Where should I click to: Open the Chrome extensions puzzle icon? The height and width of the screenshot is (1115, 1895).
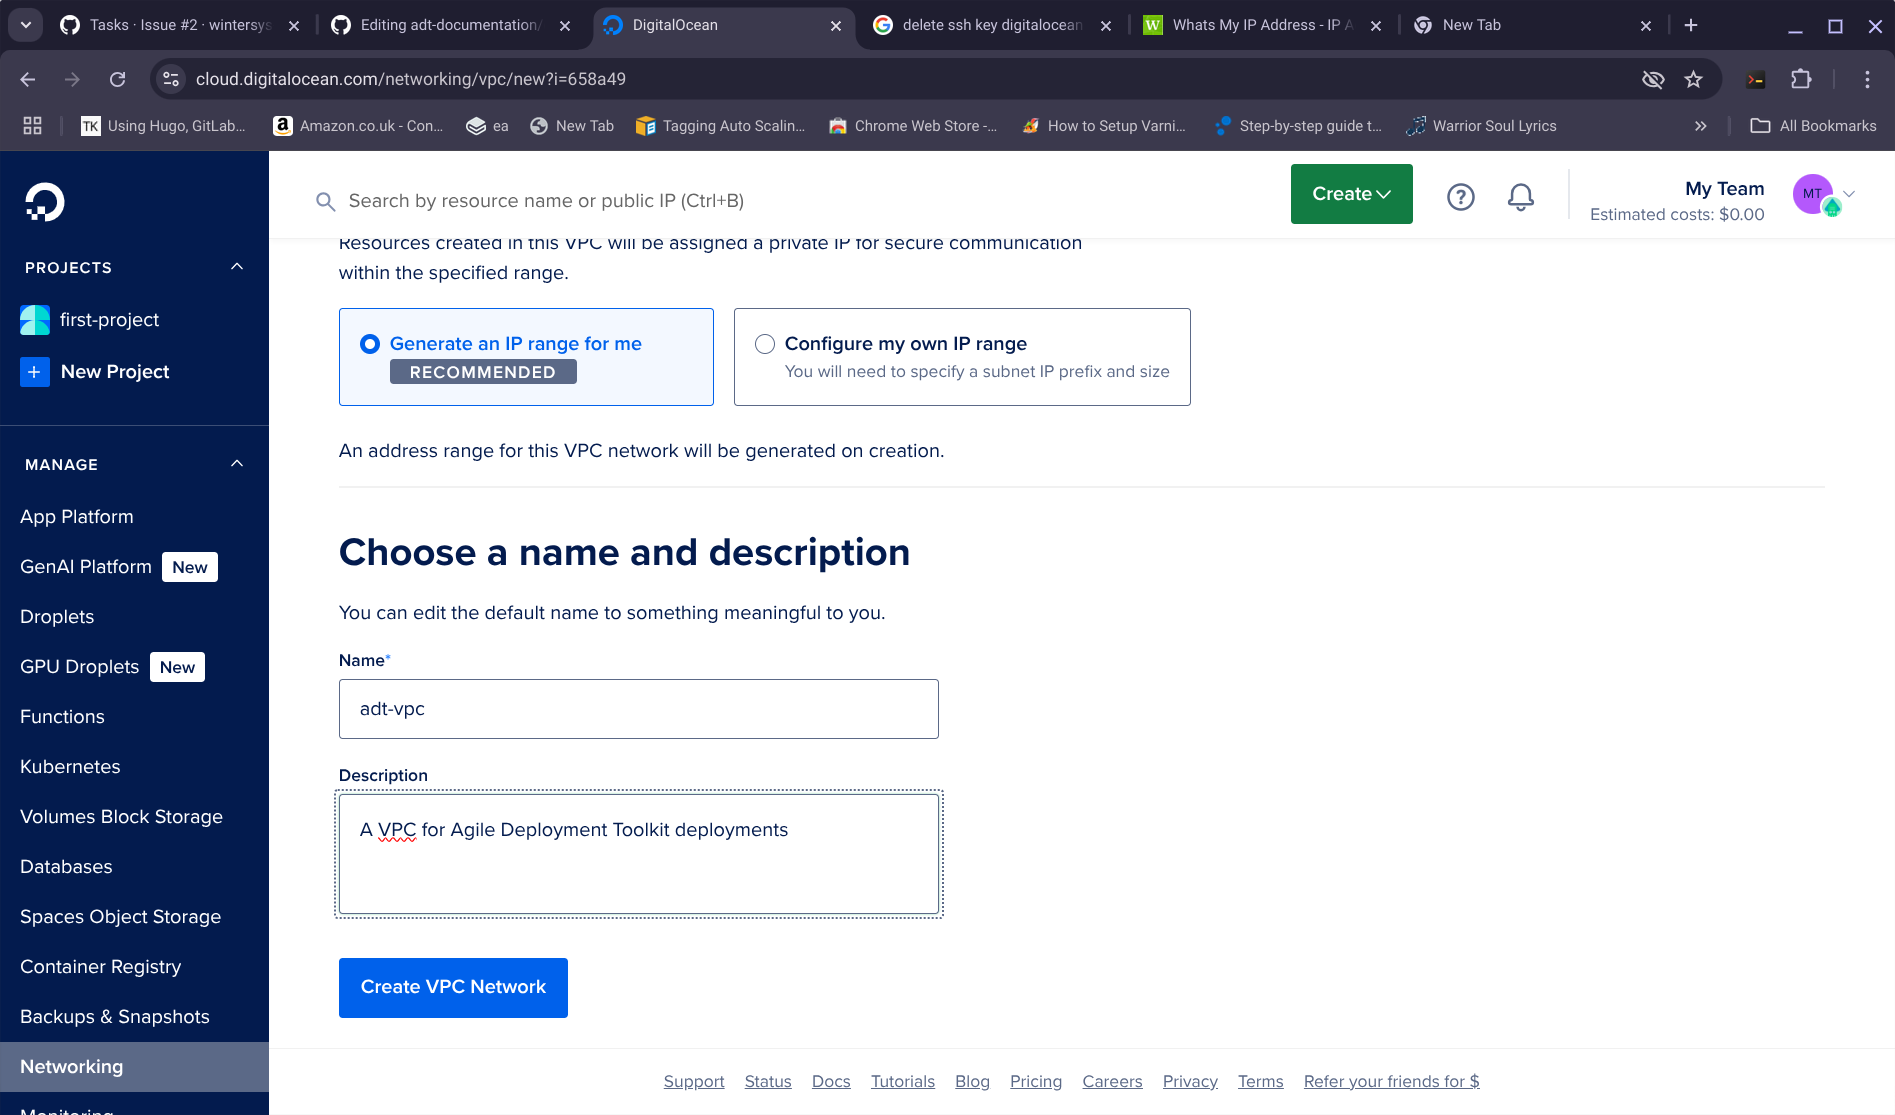coord(1801,79)
